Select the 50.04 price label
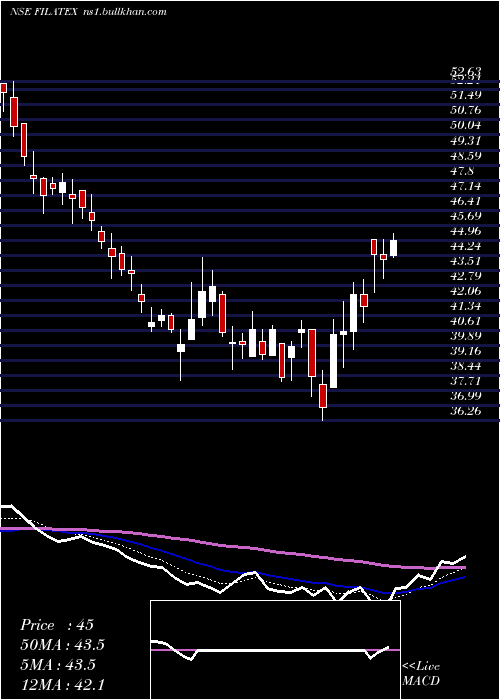This screenshot has height=700, width=500. click(465, 125)
